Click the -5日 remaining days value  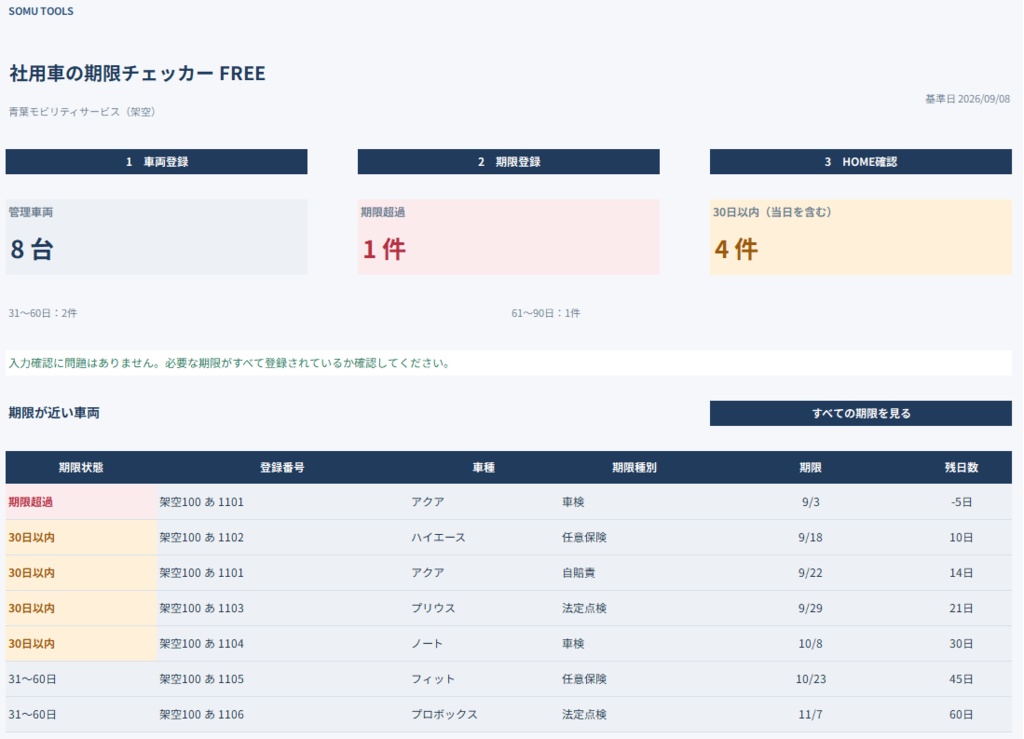click(x=961, y=502)
